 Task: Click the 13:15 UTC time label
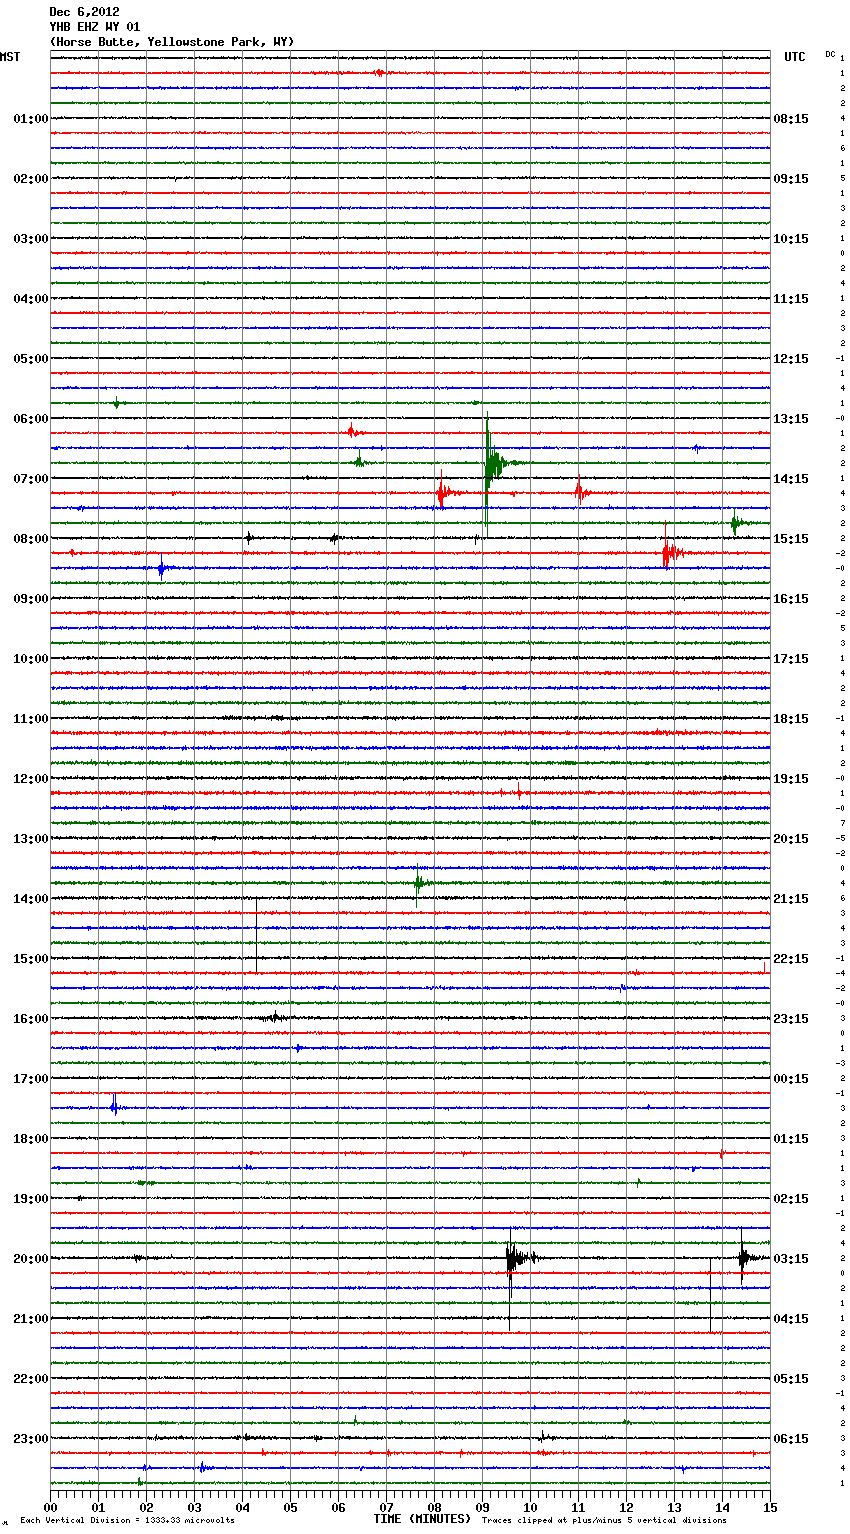791,419
